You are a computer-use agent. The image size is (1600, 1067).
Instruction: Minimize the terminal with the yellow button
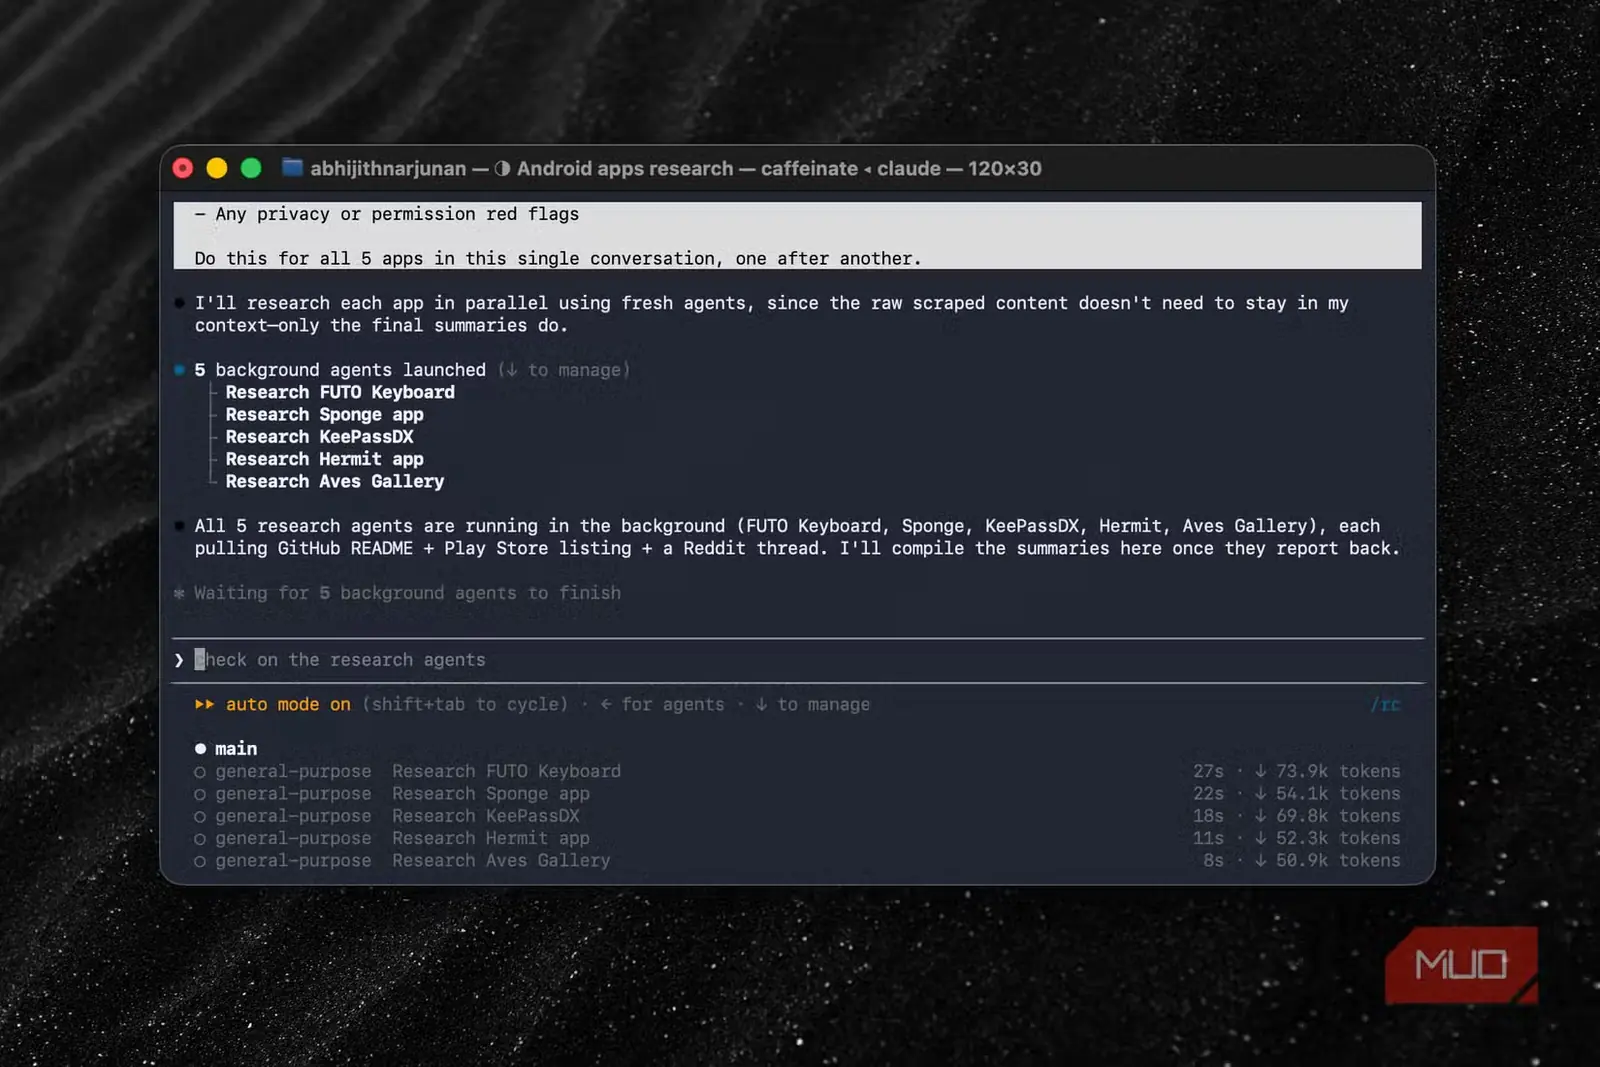coord(217,168)
